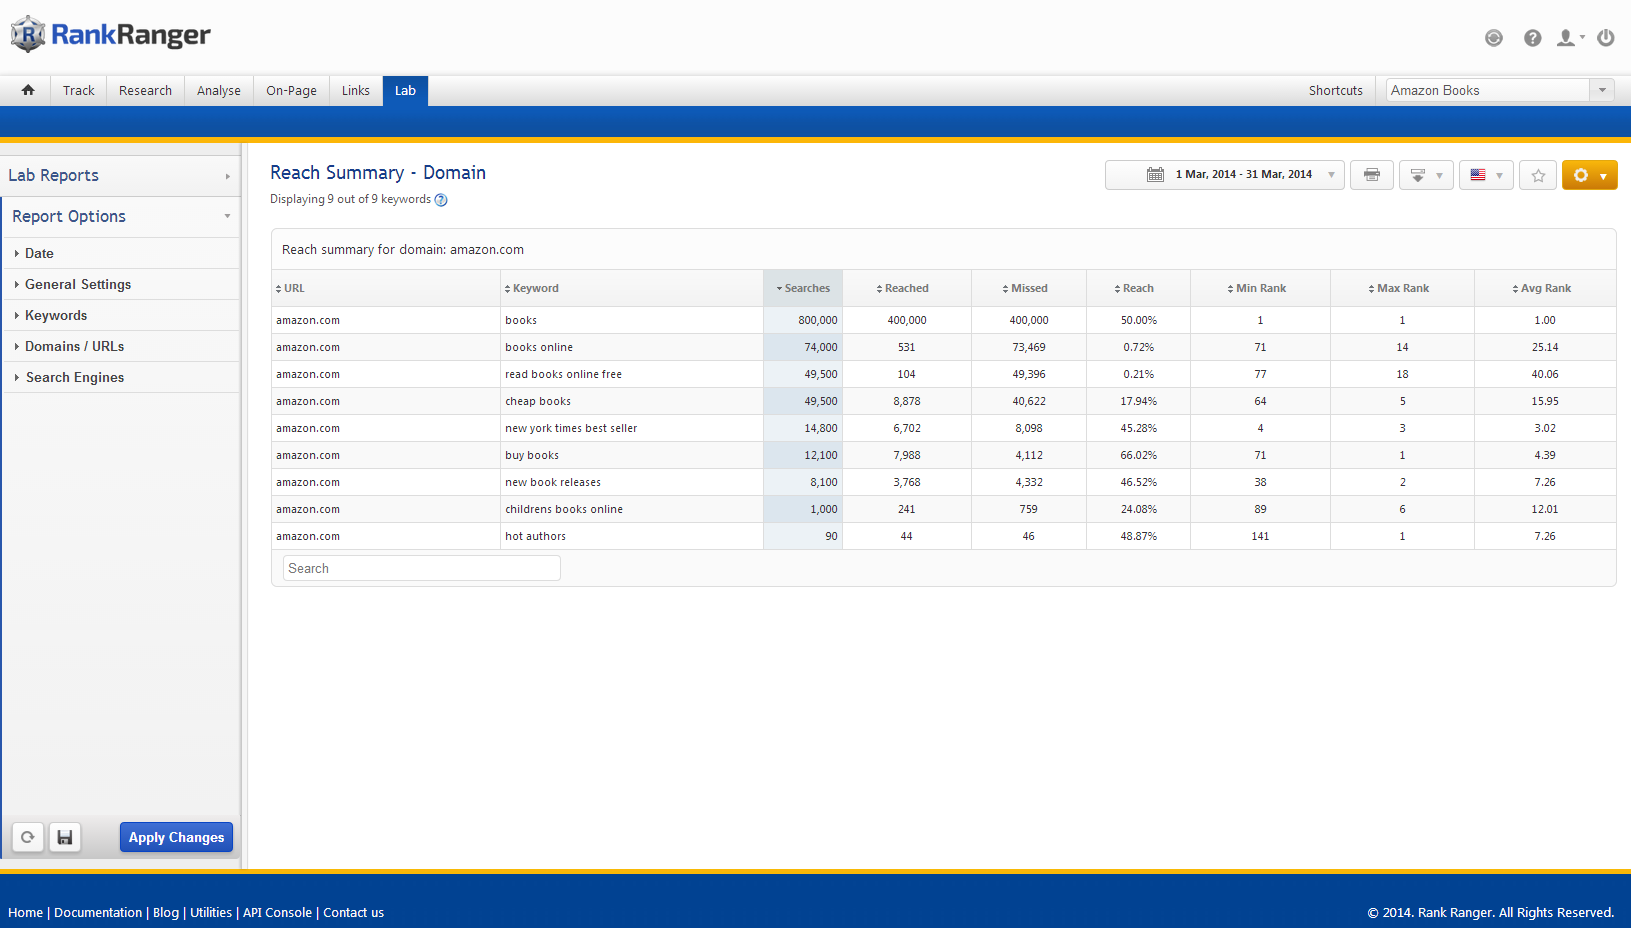Open the Amazon Books campaign dropdown
1631x928 pixels.
click(x=1499, y=90)
